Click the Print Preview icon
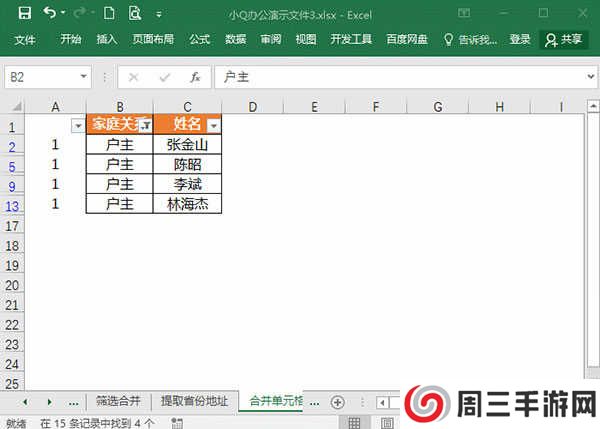The height and width of the screenshot is (429, 600). pos(134,13)
